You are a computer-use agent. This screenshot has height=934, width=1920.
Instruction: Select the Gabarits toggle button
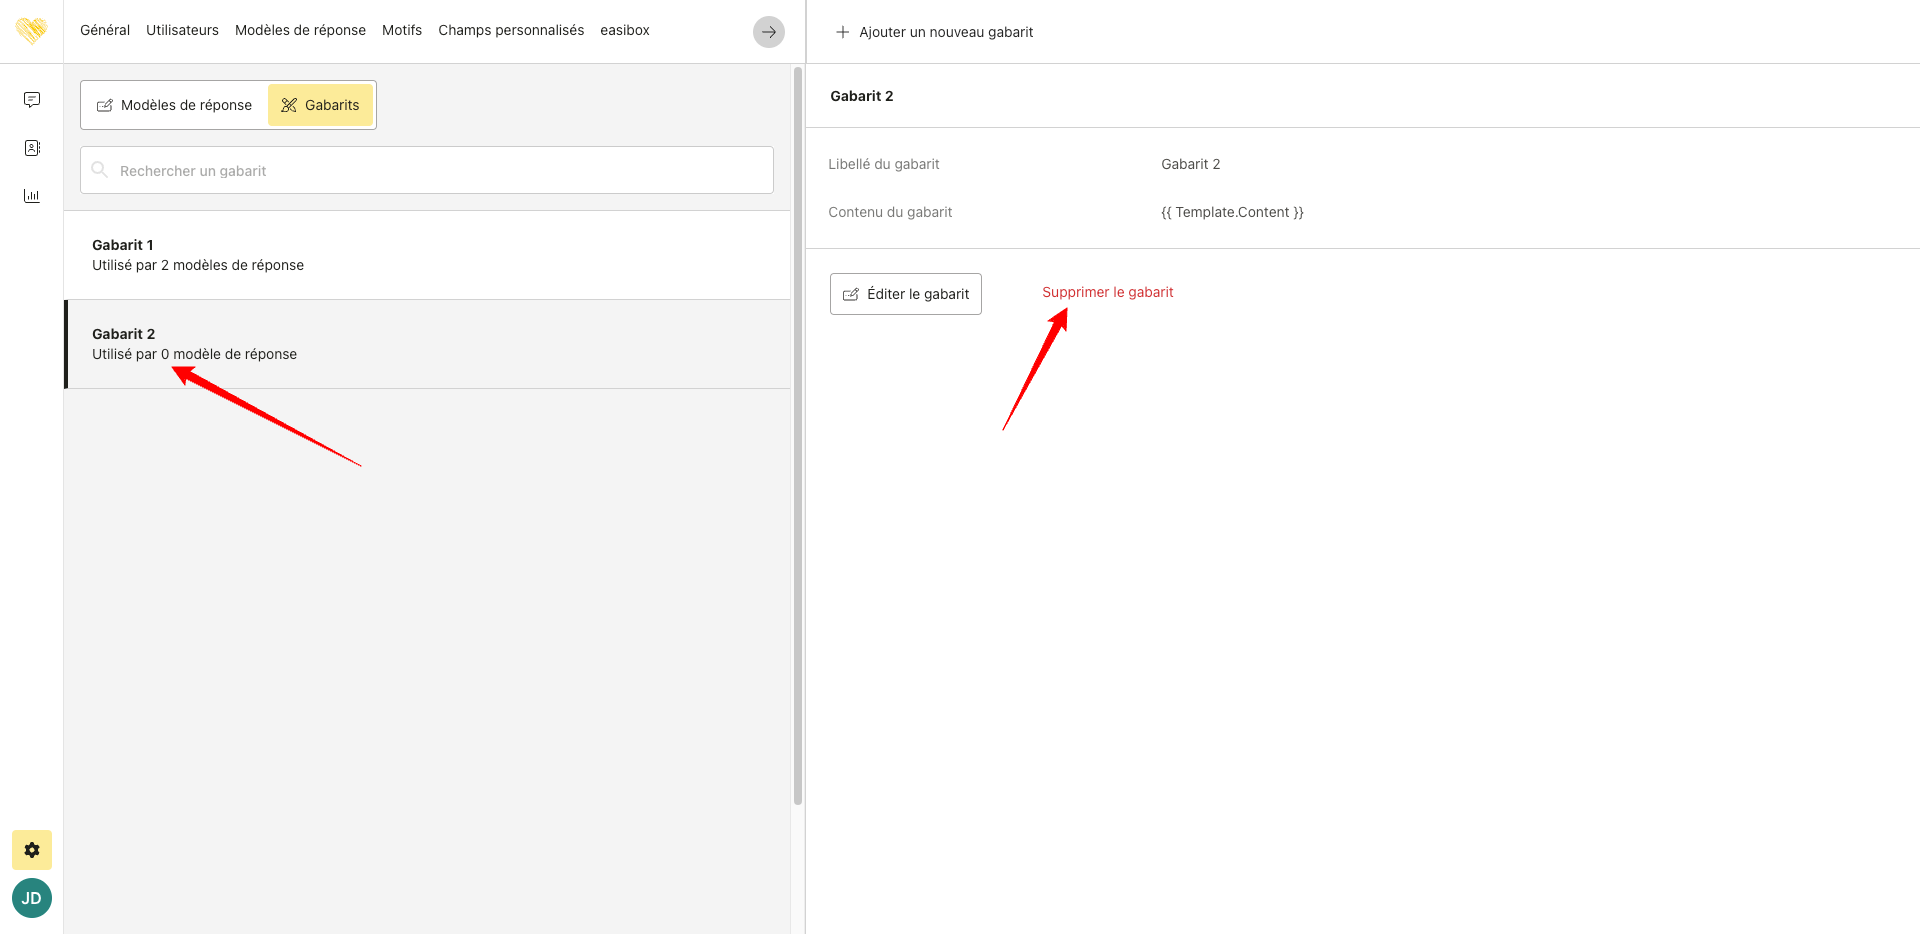click(x=320, y=105)
